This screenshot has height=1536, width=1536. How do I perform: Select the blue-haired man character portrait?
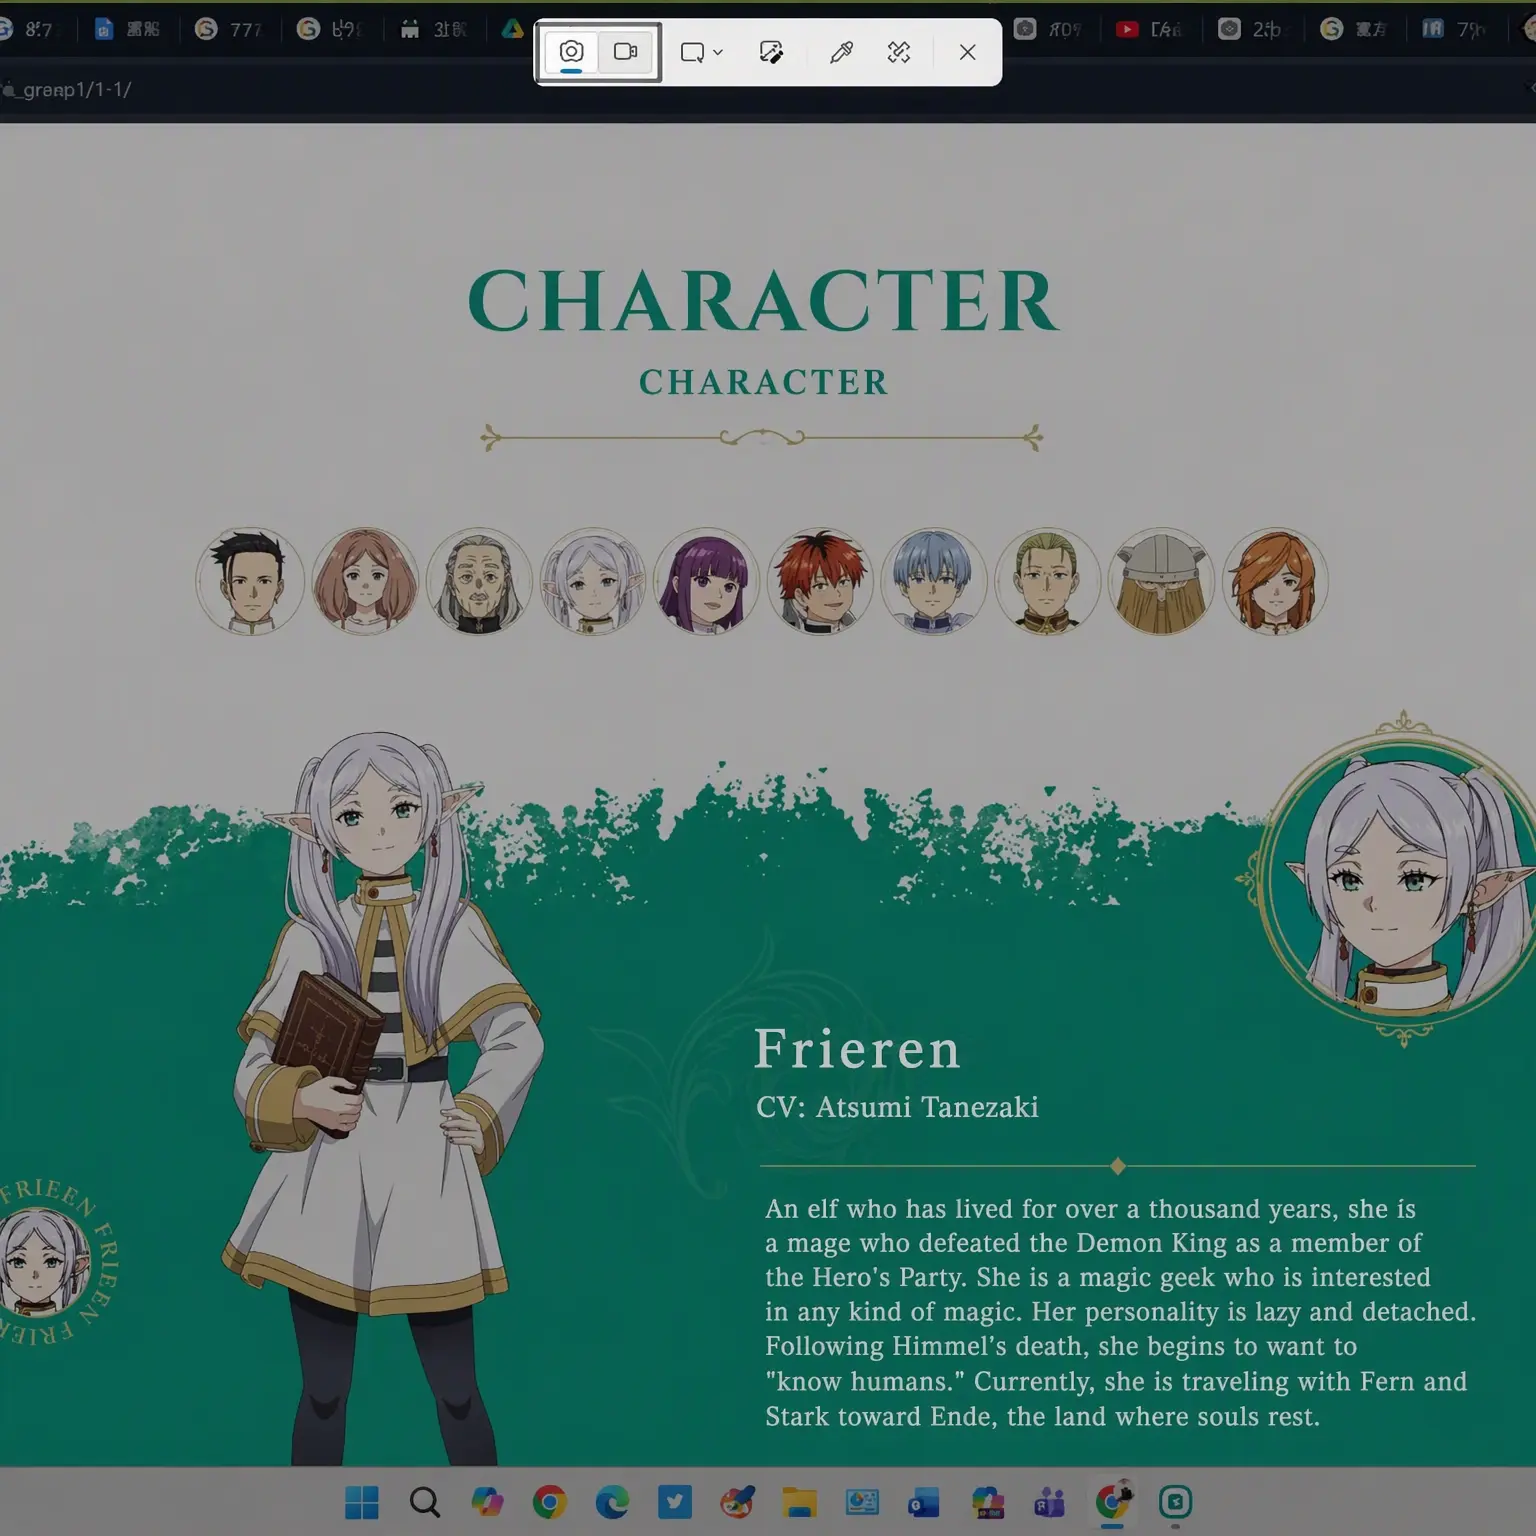pyautogui.click(x=933, y=581)
